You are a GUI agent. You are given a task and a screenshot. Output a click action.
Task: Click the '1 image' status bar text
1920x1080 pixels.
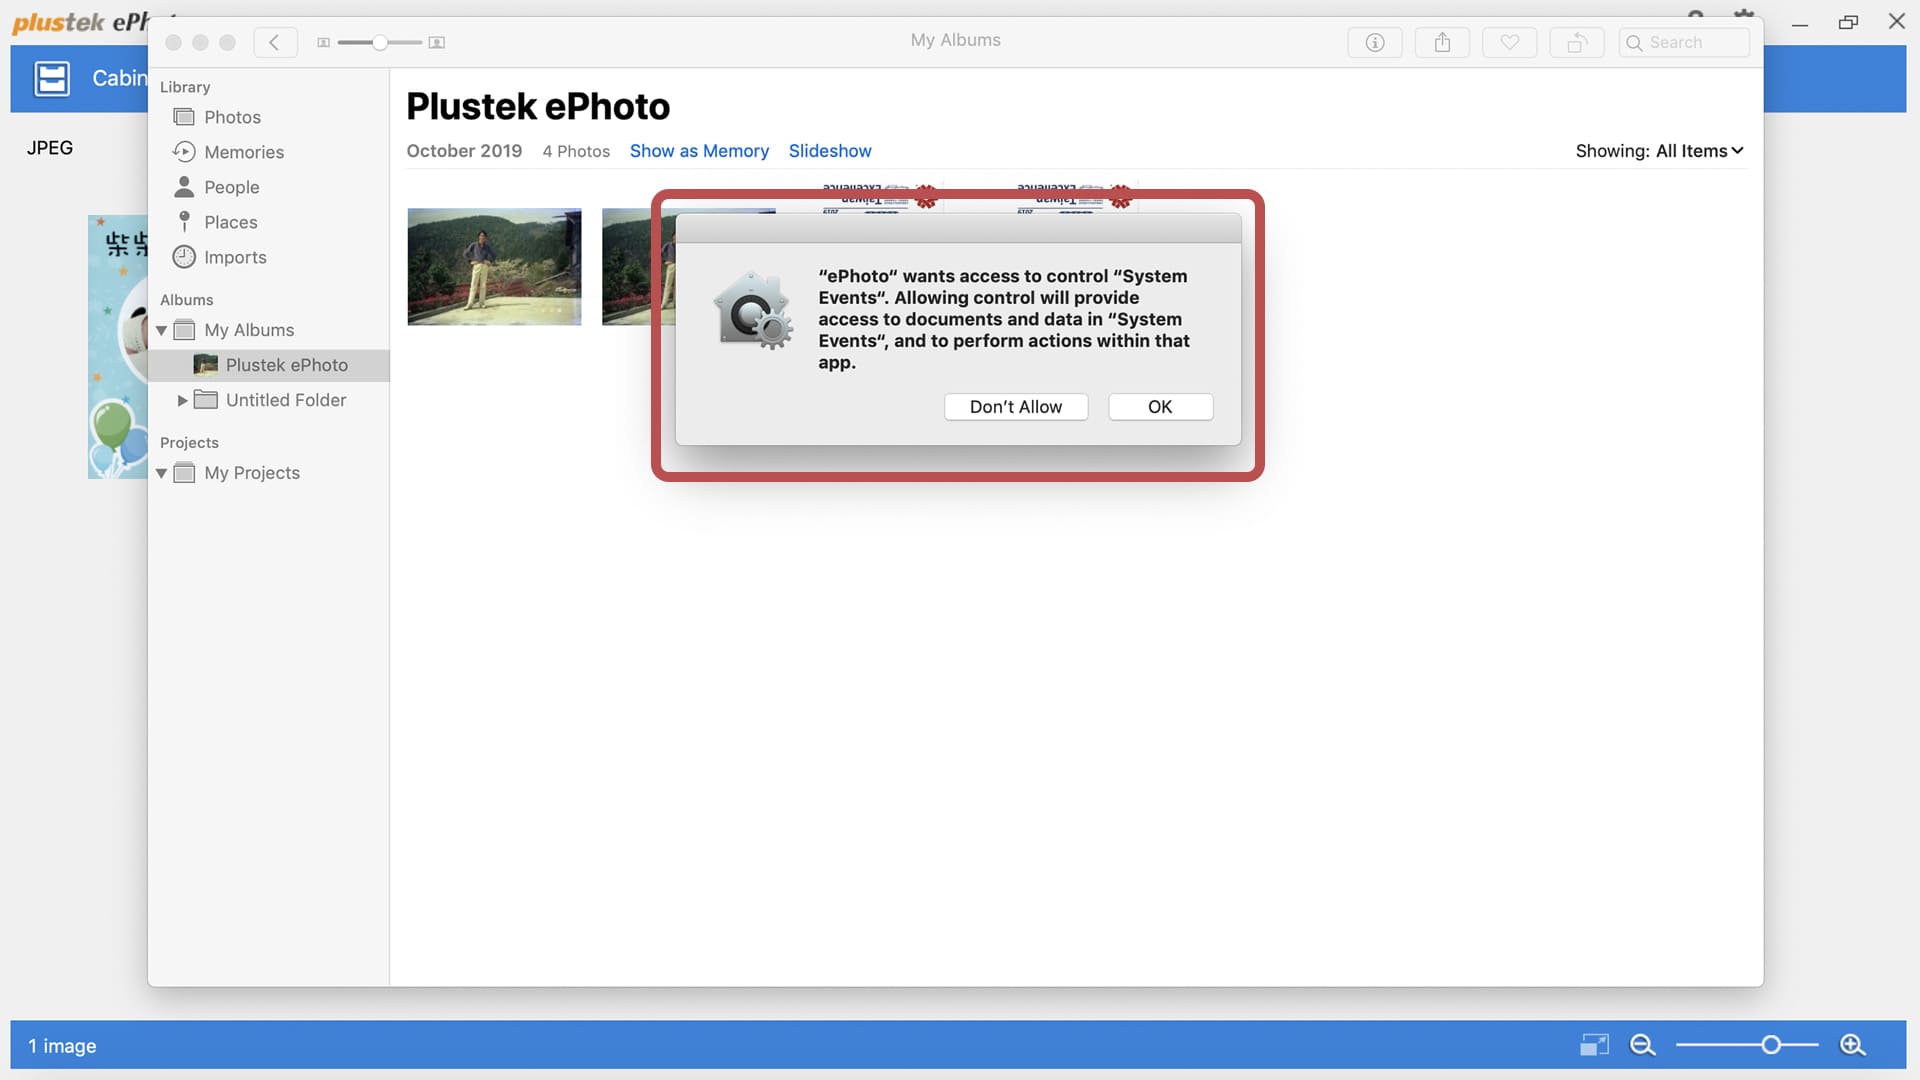tap(62, 1046)
